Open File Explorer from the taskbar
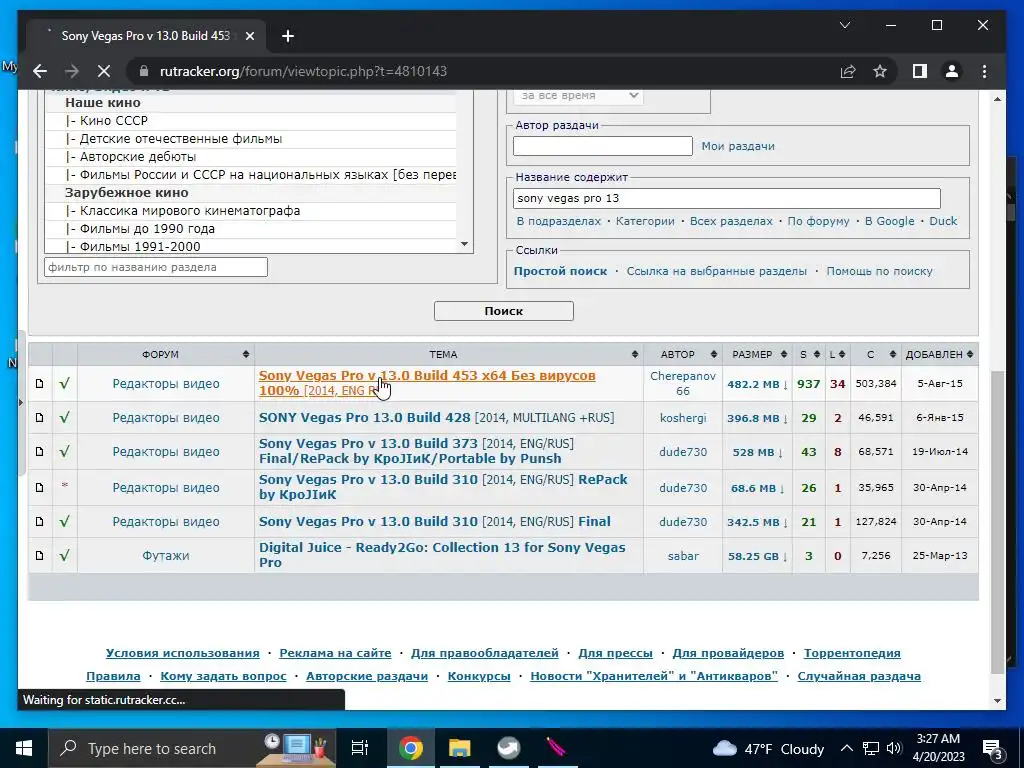Viewport: 1024px width, 768px height. 459,748
